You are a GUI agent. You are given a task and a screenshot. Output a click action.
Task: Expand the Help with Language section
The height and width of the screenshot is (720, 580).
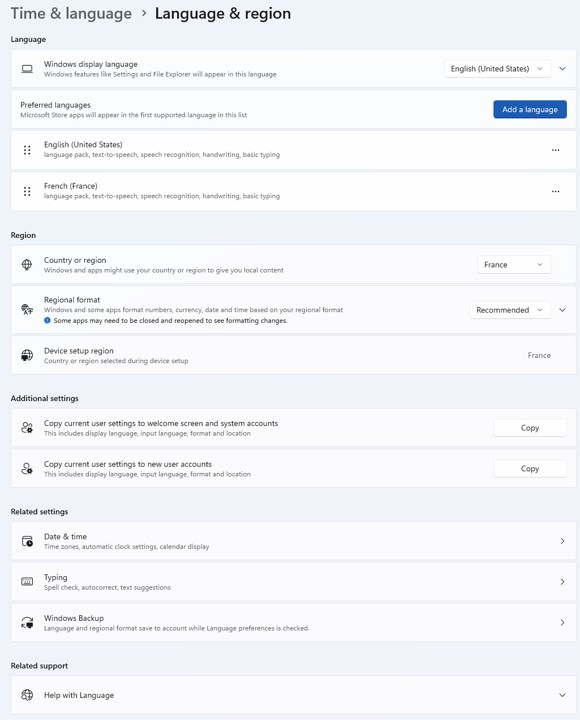562,695
